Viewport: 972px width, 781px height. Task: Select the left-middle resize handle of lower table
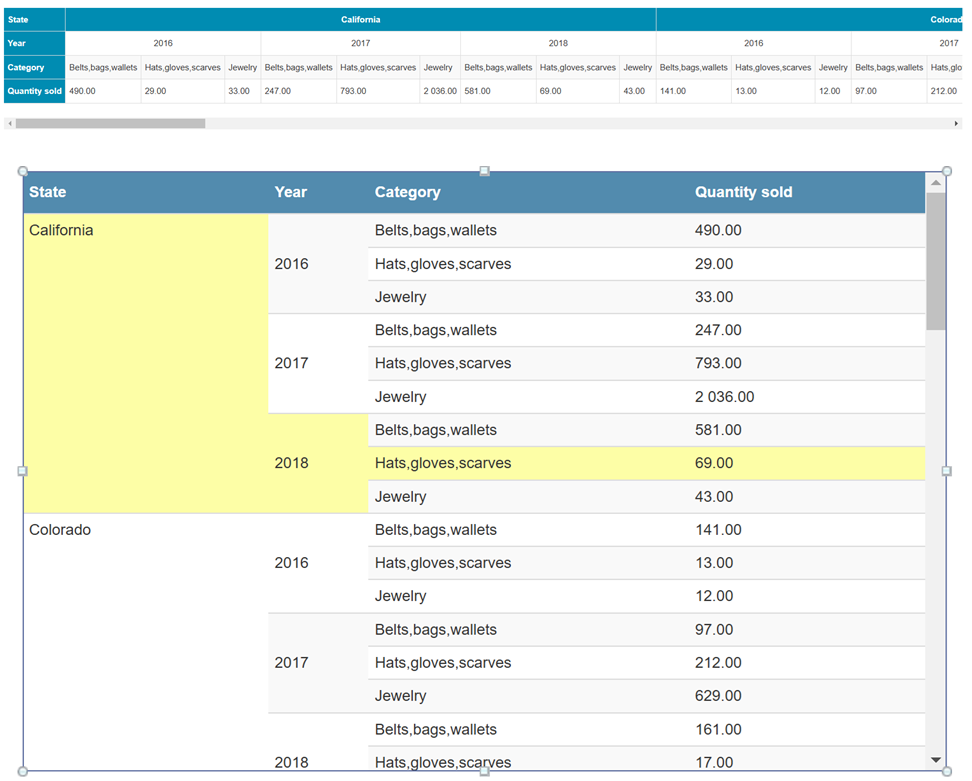click(23, 470)
